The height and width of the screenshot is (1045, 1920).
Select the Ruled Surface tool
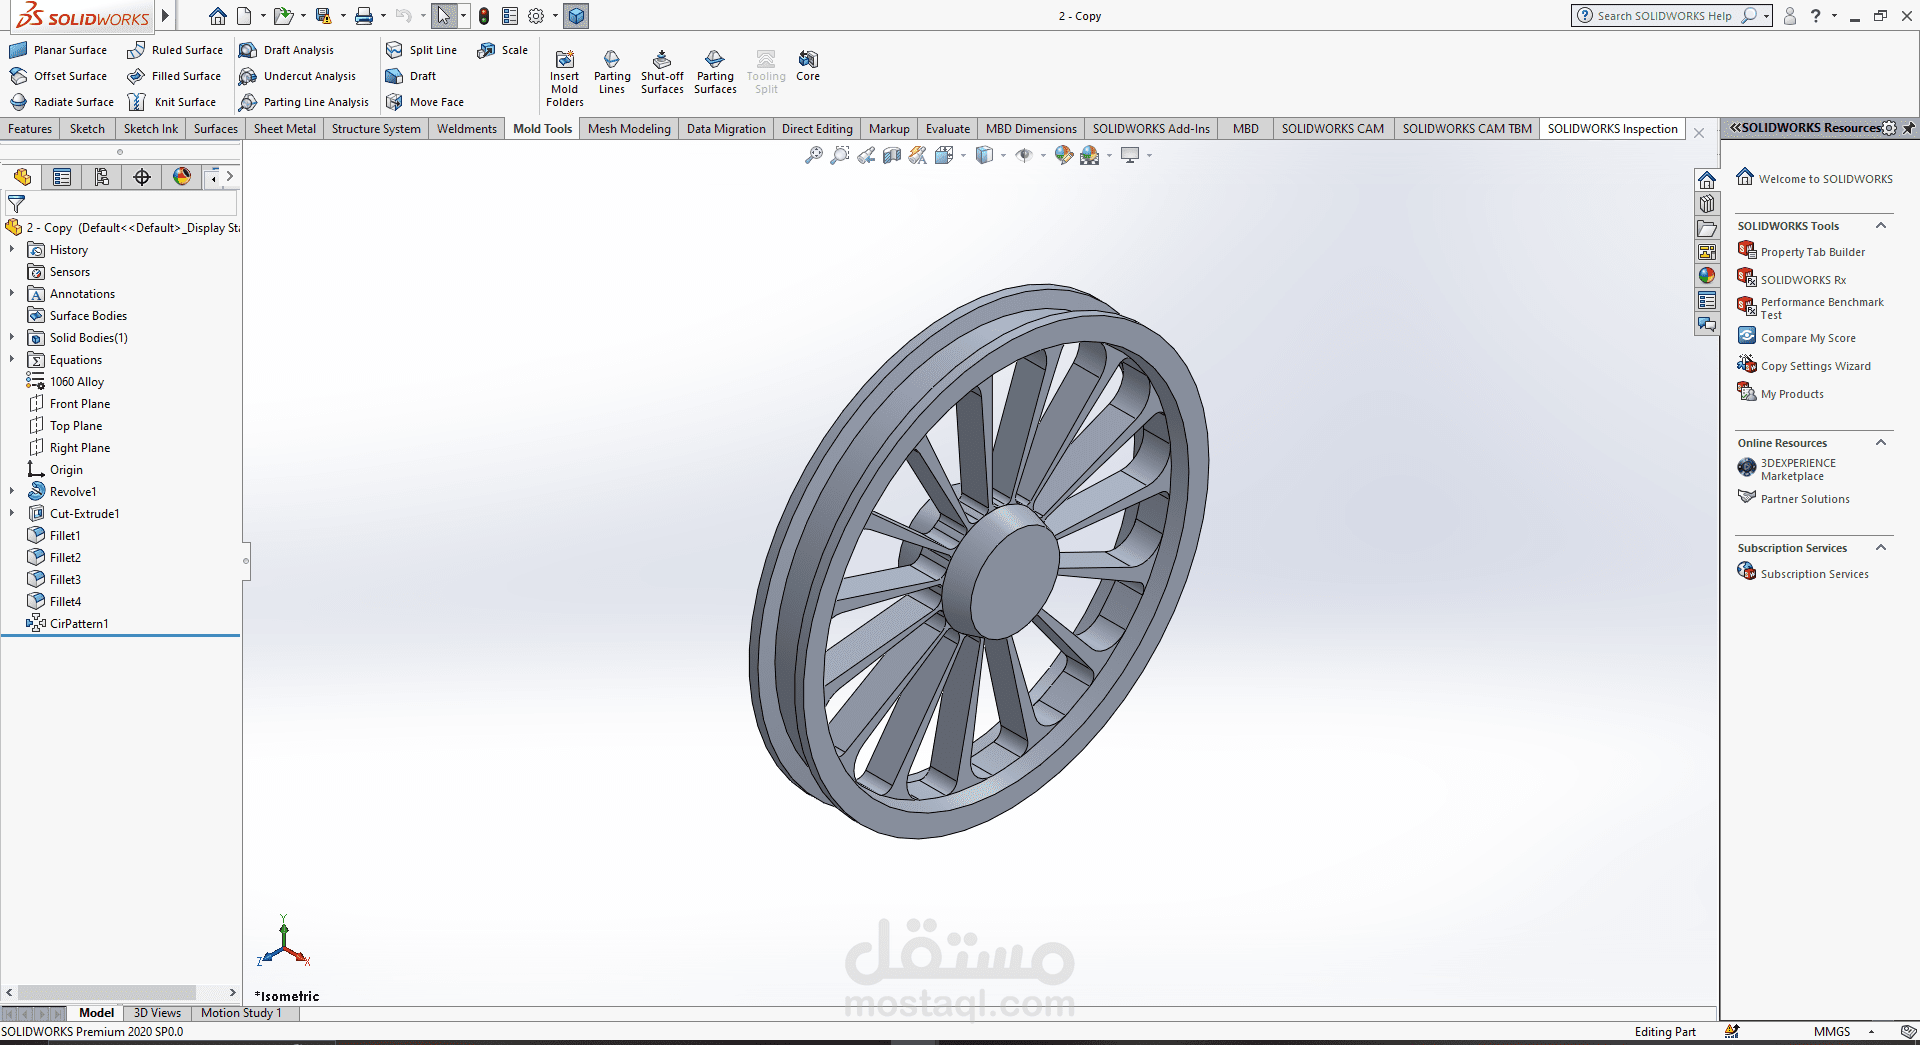[175, 50]
